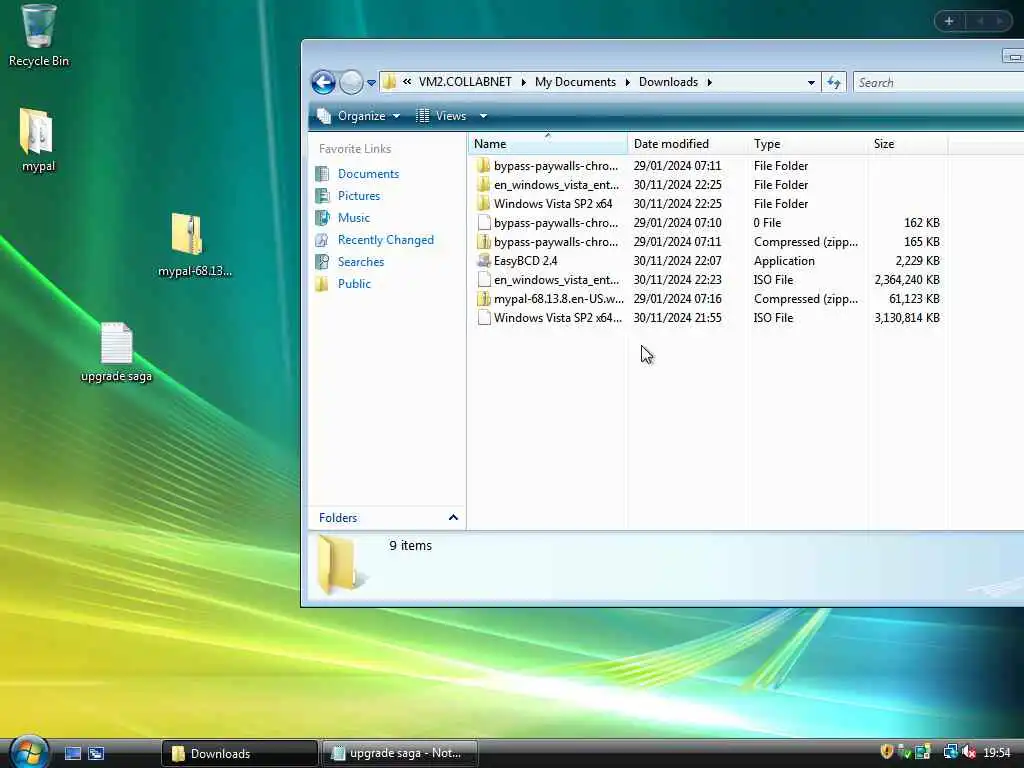This screenshot has width=1024, height=768.
Task: Sort by the Type column
Action: [x=807, y=144]
